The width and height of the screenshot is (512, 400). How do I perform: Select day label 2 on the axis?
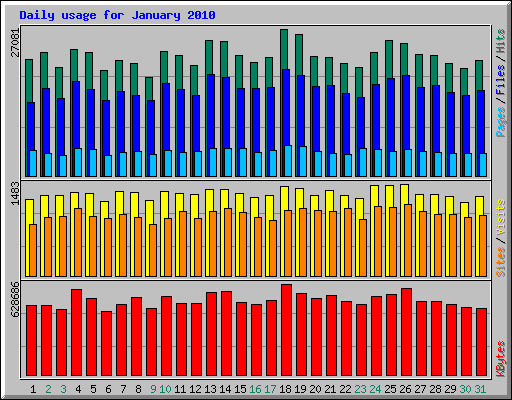[48, 389]
